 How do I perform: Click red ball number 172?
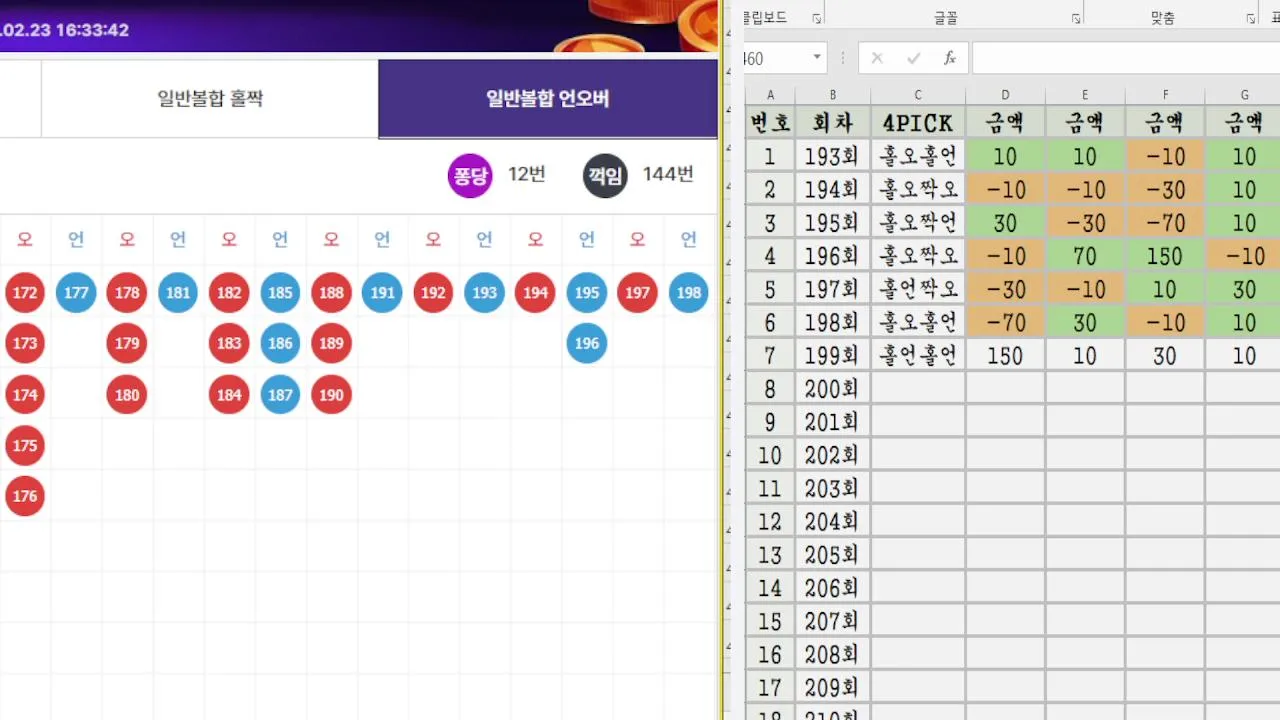coord(25,293)
